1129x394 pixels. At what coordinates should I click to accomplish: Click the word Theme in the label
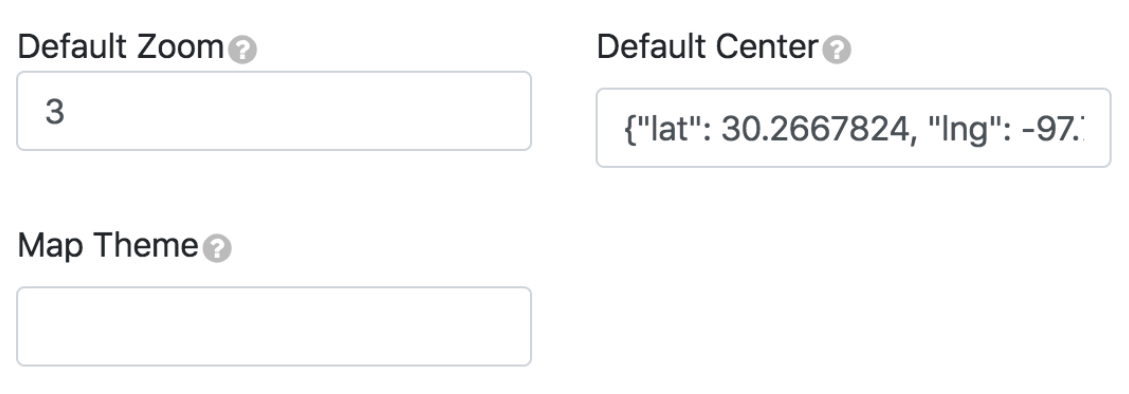pos(145,246)
